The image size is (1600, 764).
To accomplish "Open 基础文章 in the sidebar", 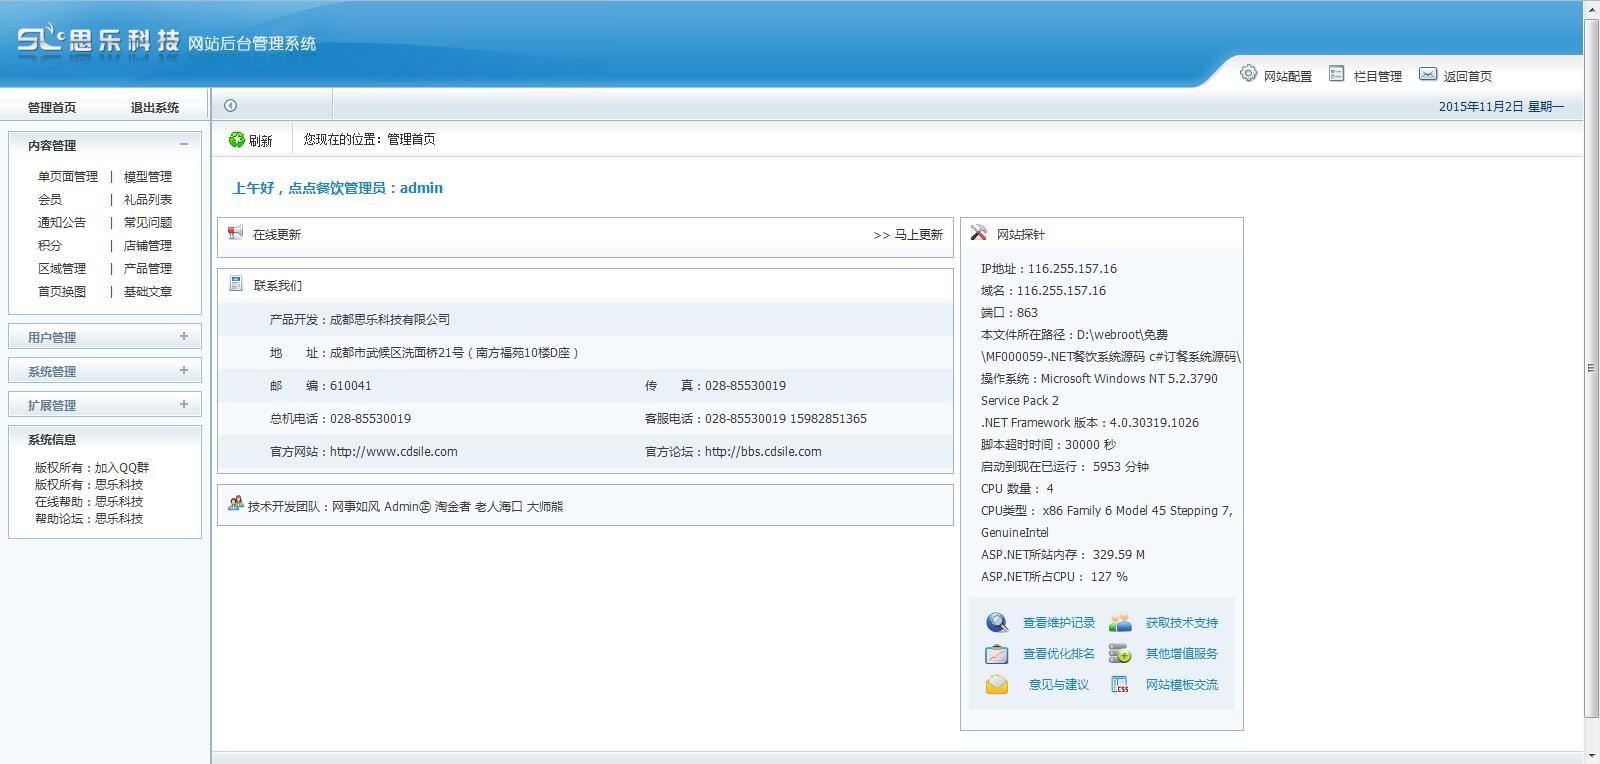I will [x=148, y=291].
